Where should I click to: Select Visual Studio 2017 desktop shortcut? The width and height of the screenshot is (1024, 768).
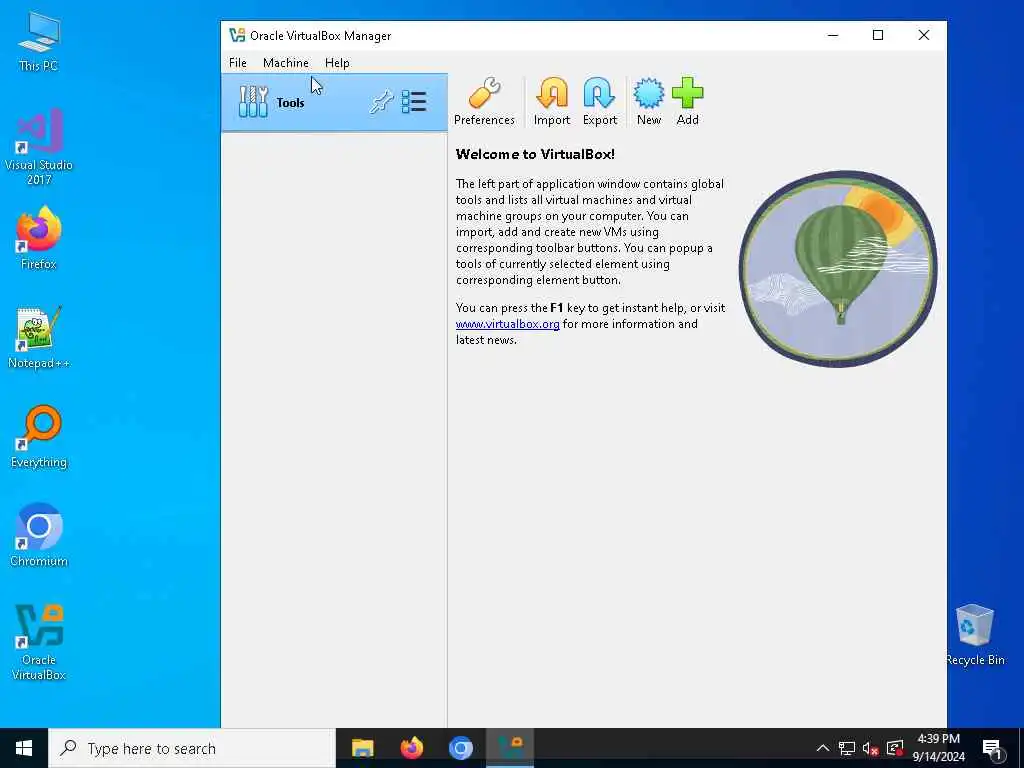tap(39, 147)
